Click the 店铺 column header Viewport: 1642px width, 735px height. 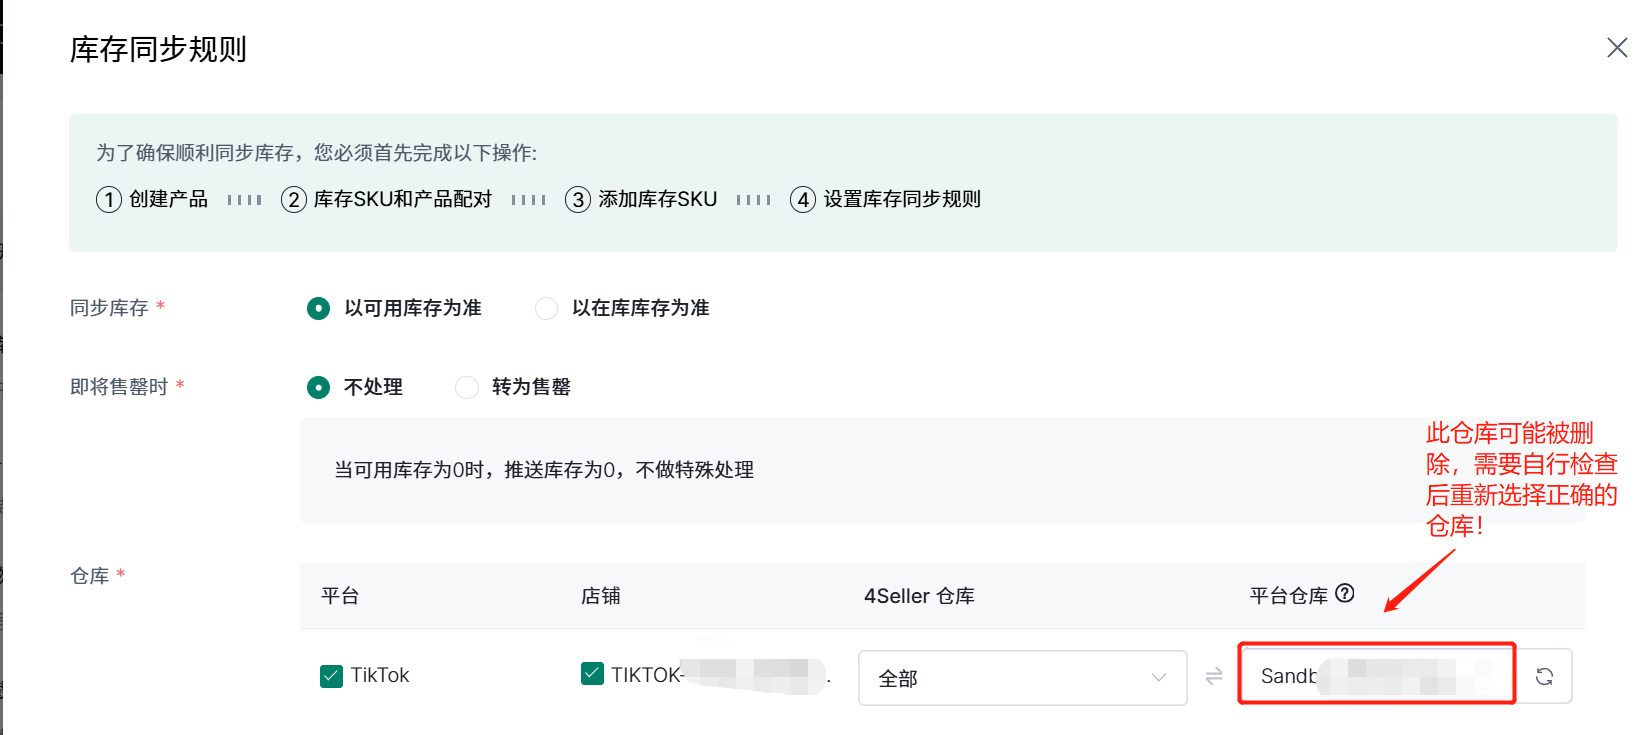point(600,596)
